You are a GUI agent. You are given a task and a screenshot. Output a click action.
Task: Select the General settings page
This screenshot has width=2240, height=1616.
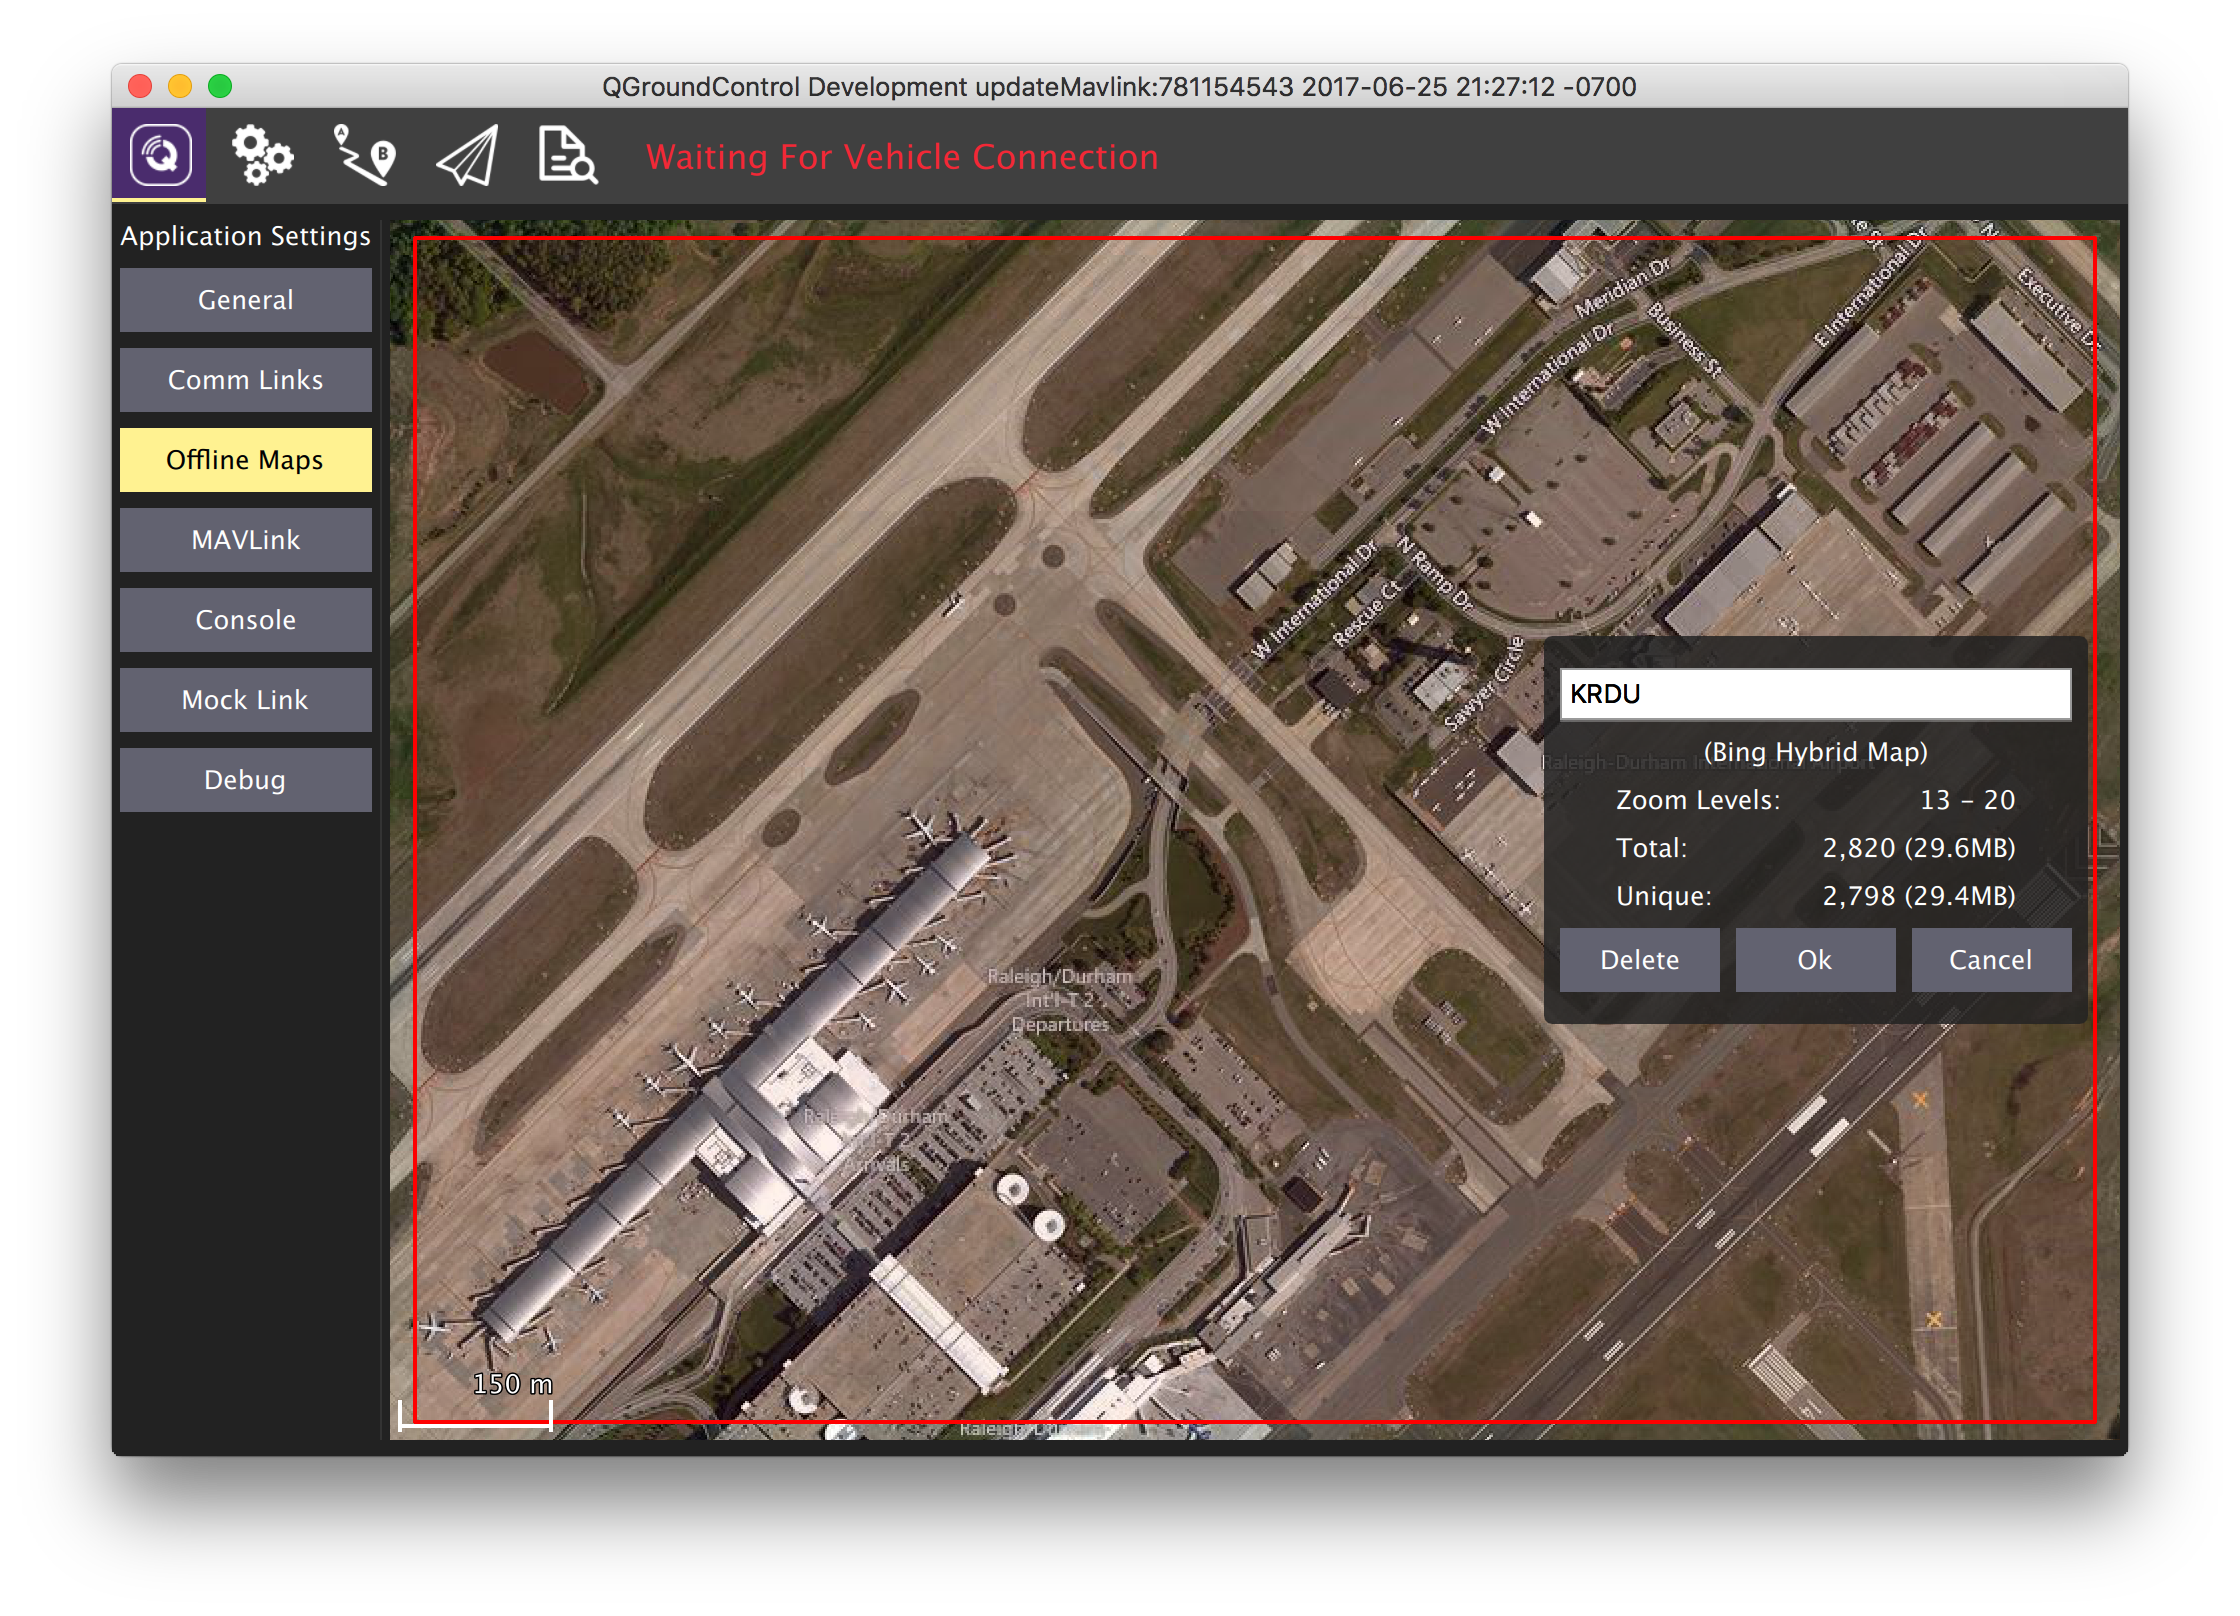(x=245, y=299)
